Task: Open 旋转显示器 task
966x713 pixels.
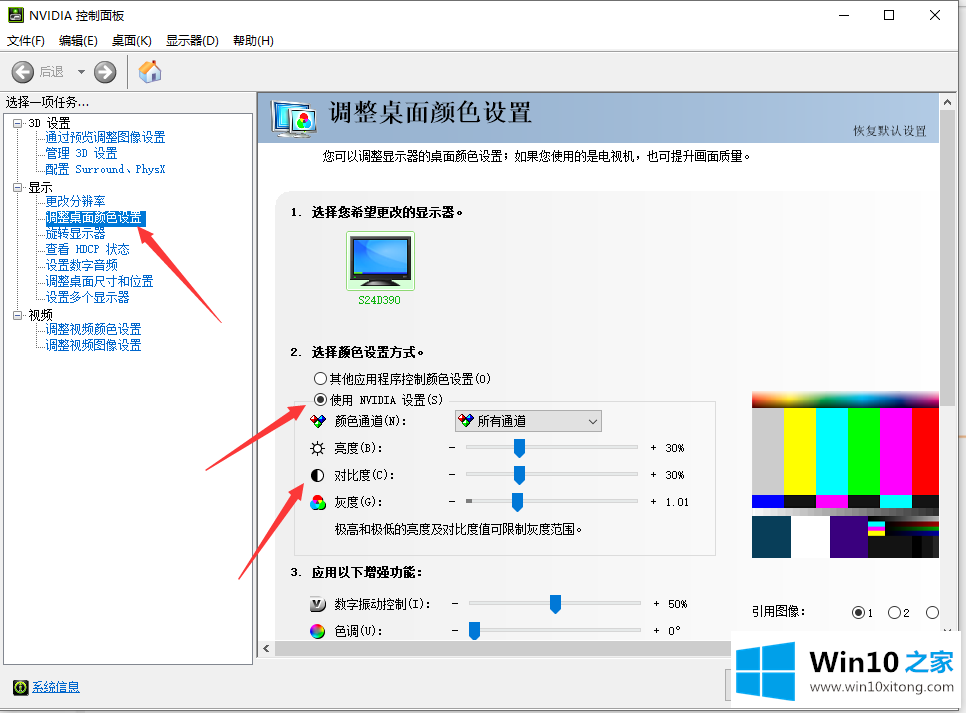Action: point(75,233)
